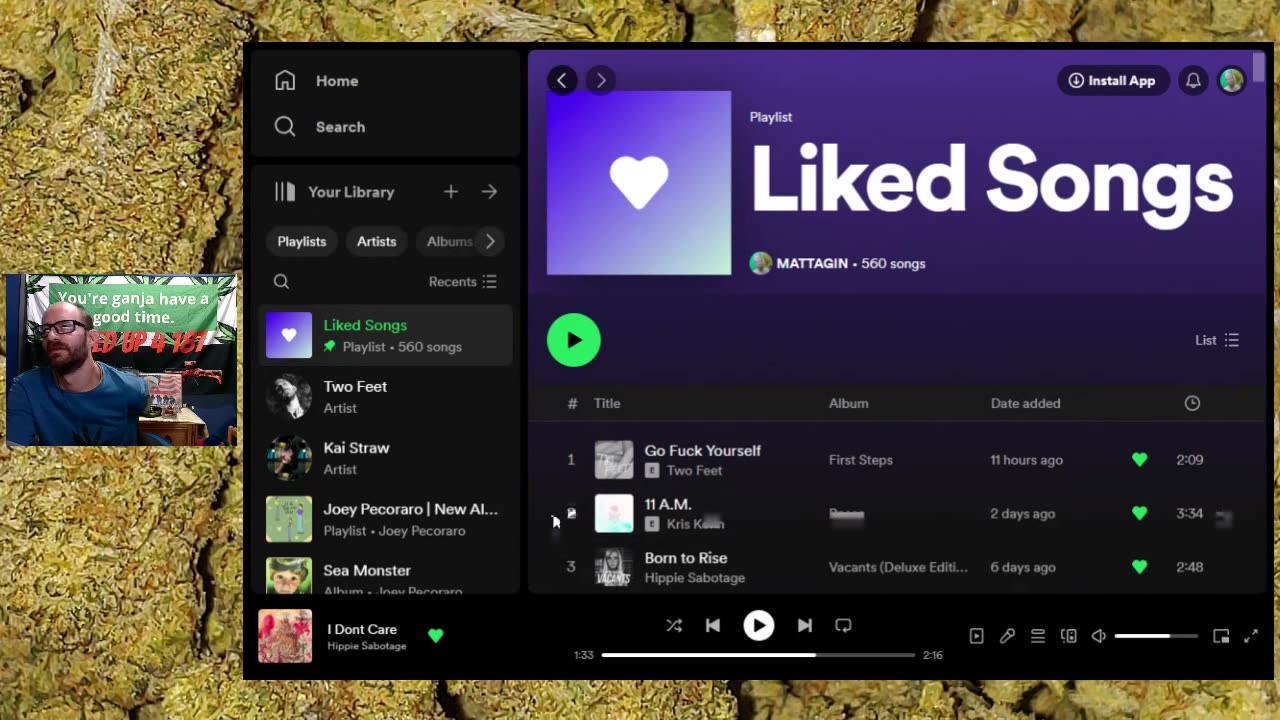Click the Install App button
This screenshot has width=1280, height=720.
click(x=1112, y=81)
